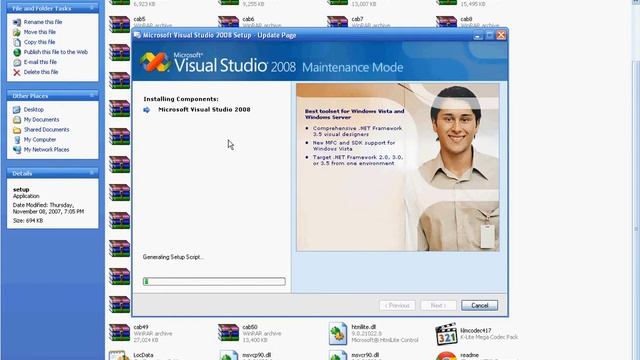The image size is (640, 360).
Task: Select the cab5 WinRAR archive icon
Action: pos(119,24)
